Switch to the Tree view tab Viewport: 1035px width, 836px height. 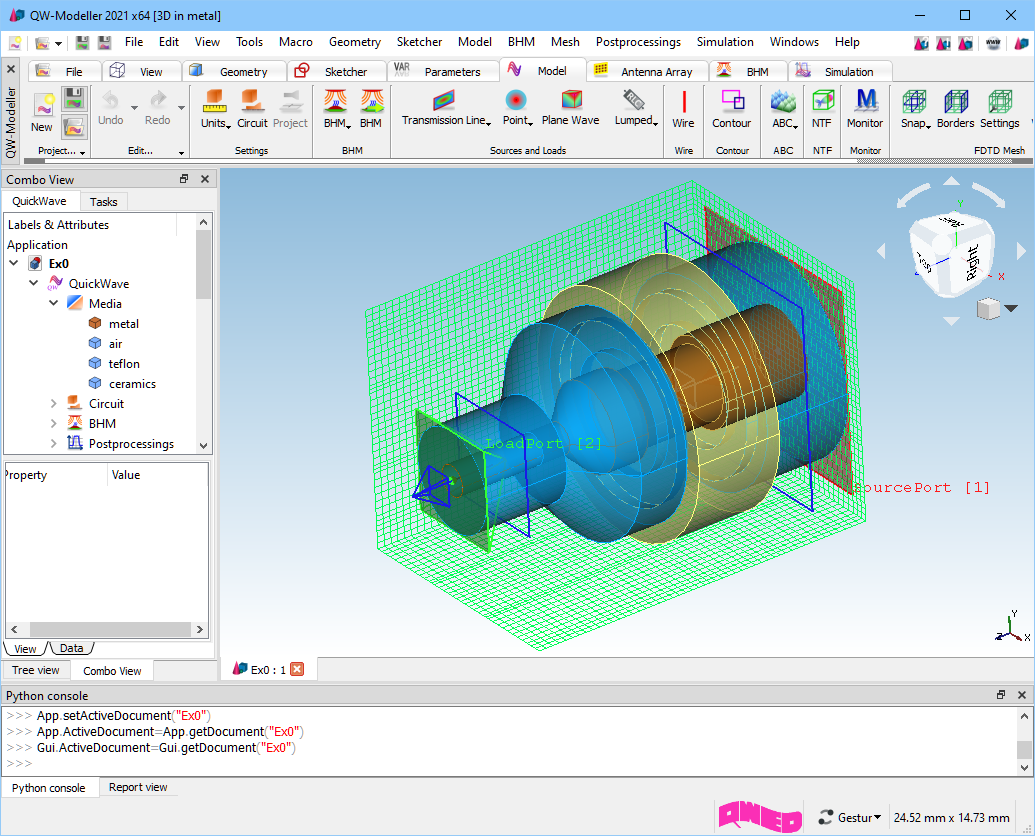click(x=36, y=670)
